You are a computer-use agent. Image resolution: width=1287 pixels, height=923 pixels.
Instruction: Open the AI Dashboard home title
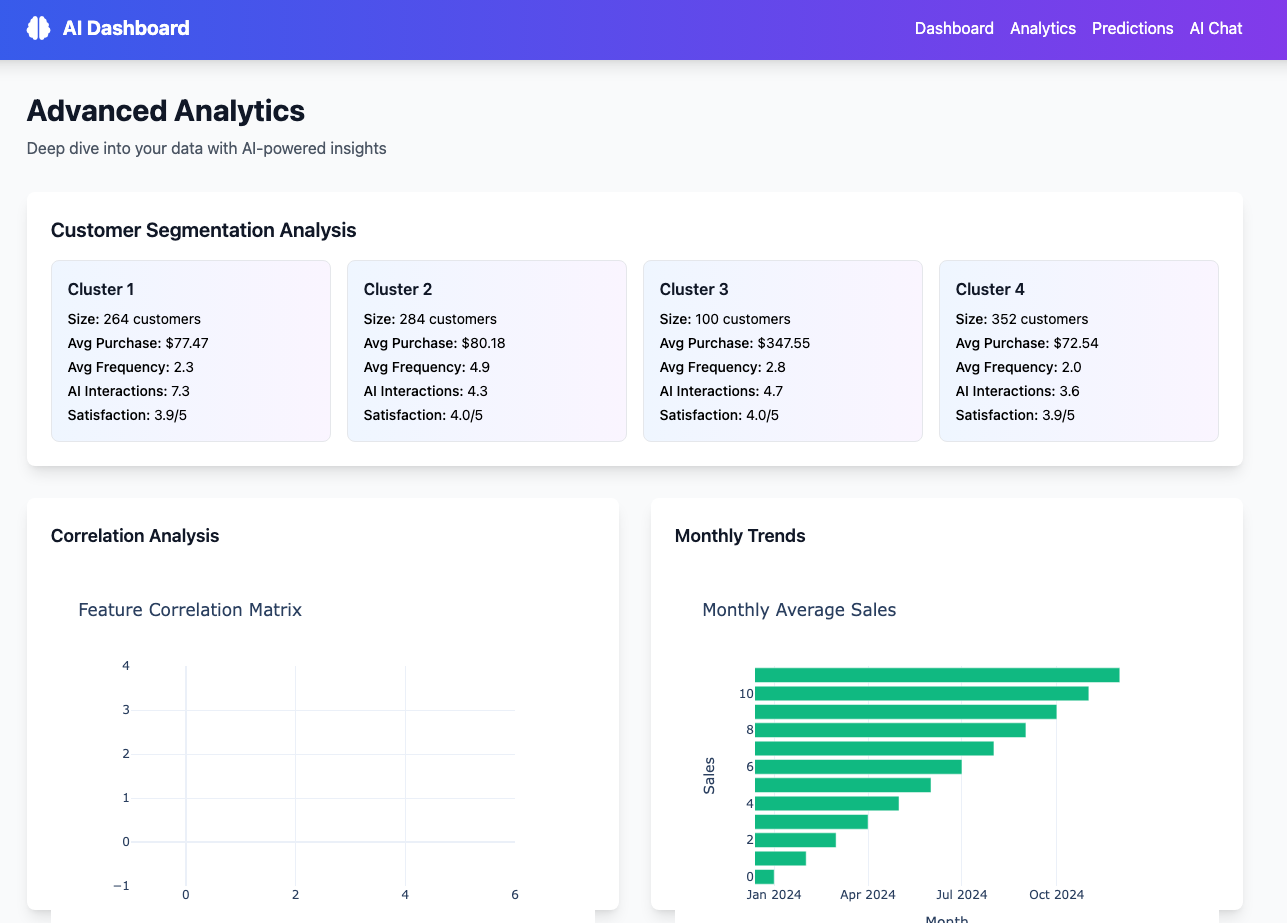(125, 28)
